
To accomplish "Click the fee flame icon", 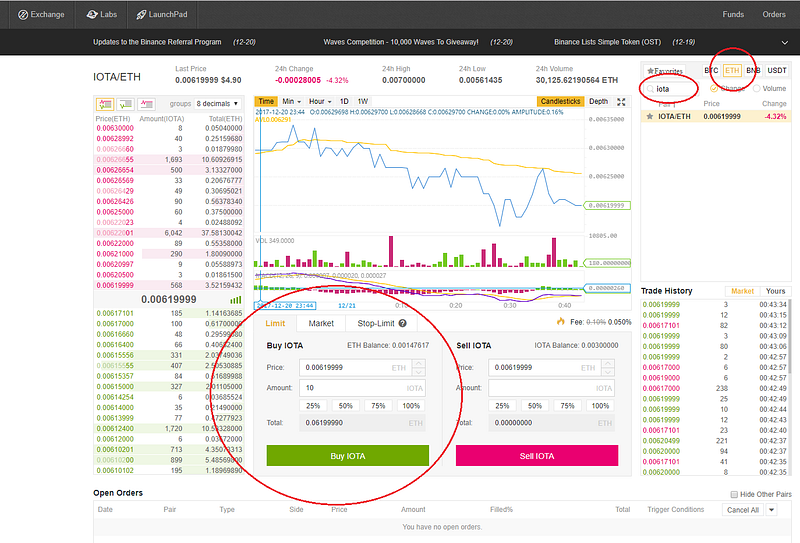I will 561,322.
